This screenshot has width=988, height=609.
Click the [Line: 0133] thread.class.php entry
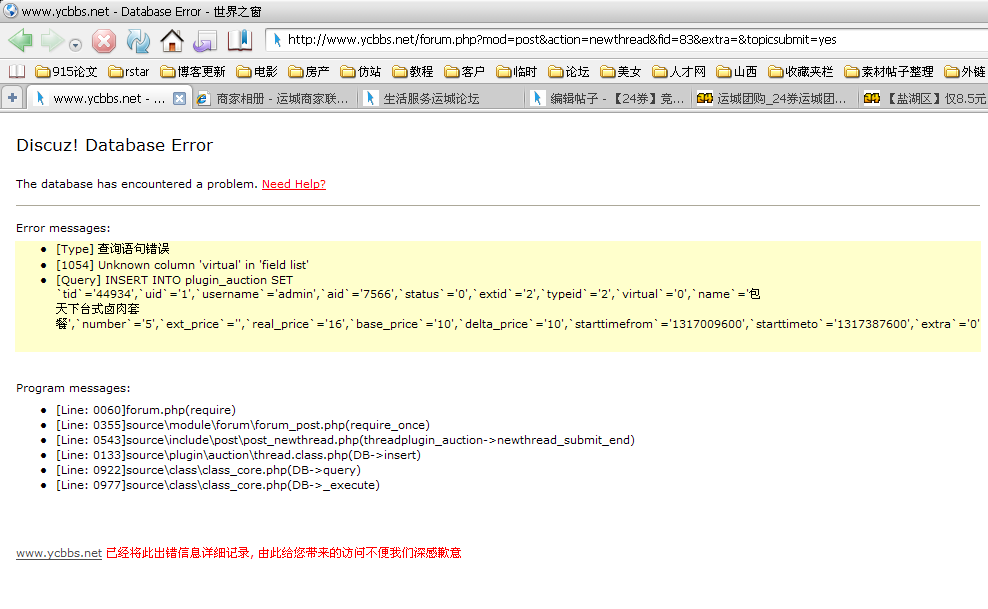pyautogui.click(x=238, y=455)
